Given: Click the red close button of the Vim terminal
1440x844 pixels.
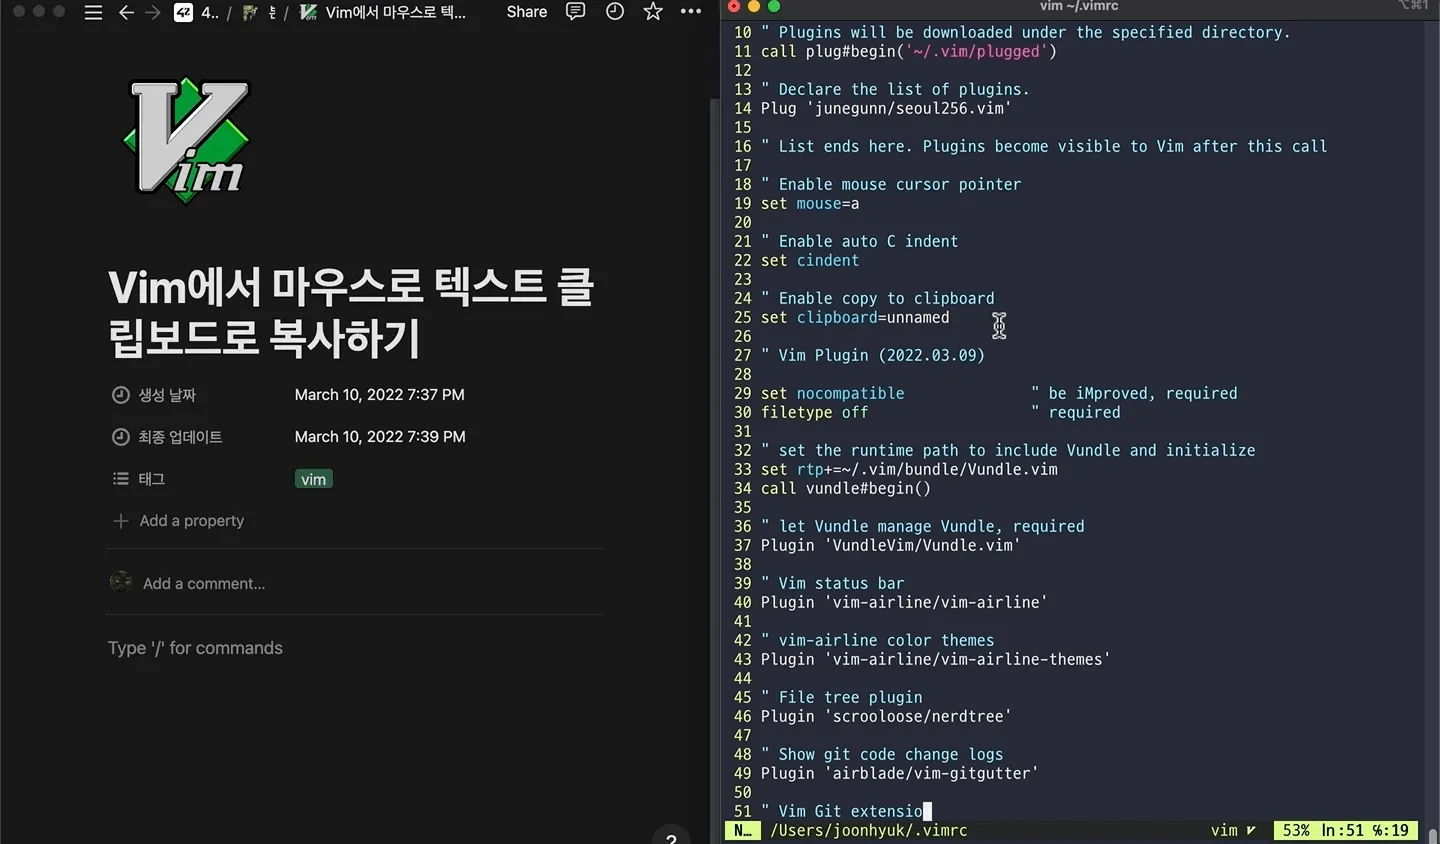Looking at the screenshot, I should point(734,7).
